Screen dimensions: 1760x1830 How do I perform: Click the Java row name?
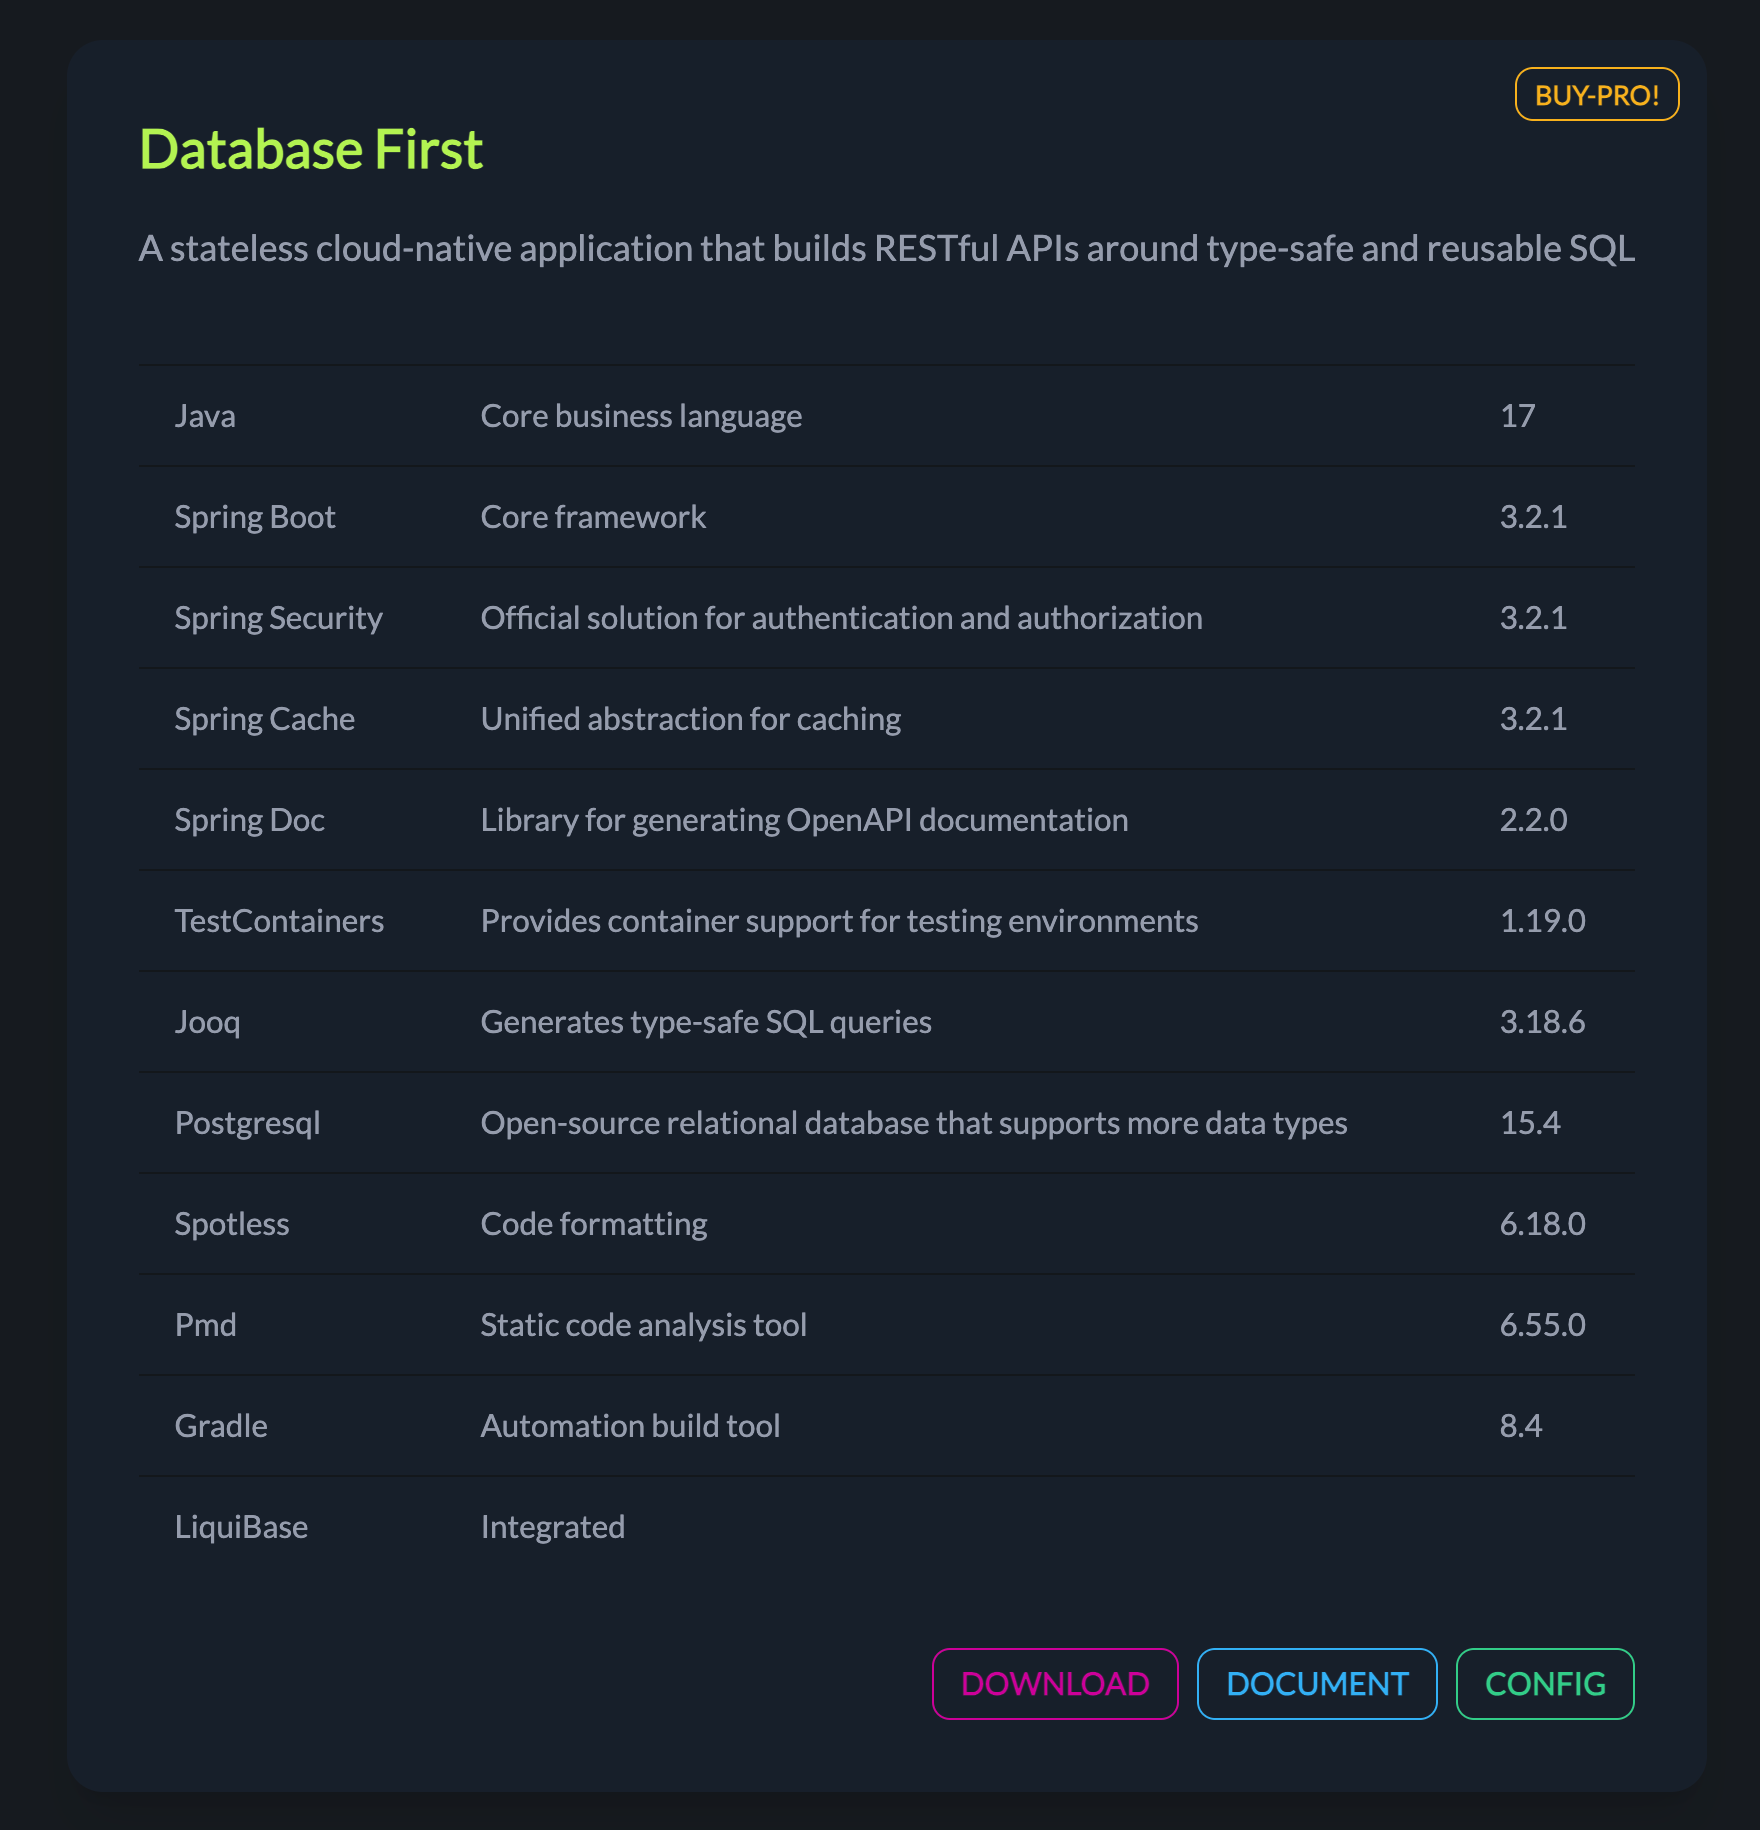click(x=205, y=416)
